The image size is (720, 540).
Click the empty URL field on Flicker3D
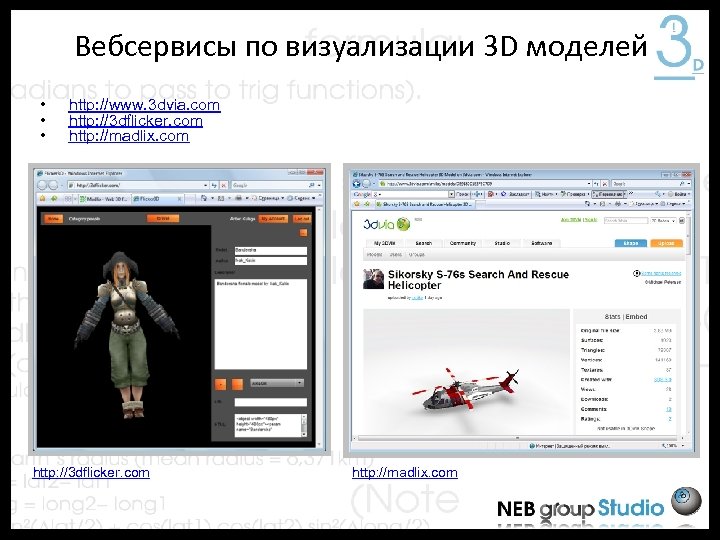[x=270, y=402]
